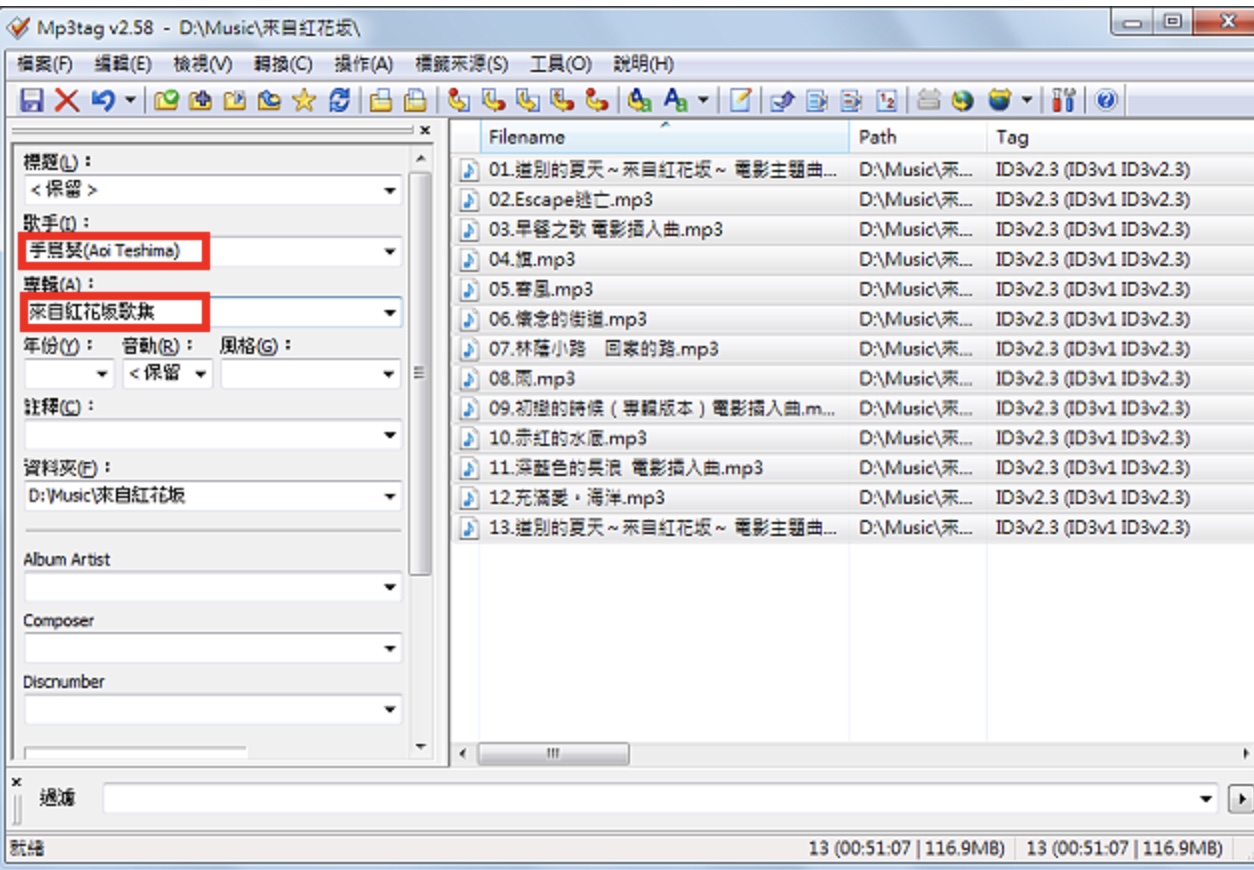Expand the 註釋 (Comment) field dropdown
Viewport: 1254px width, 870px height.
point(390,435)
